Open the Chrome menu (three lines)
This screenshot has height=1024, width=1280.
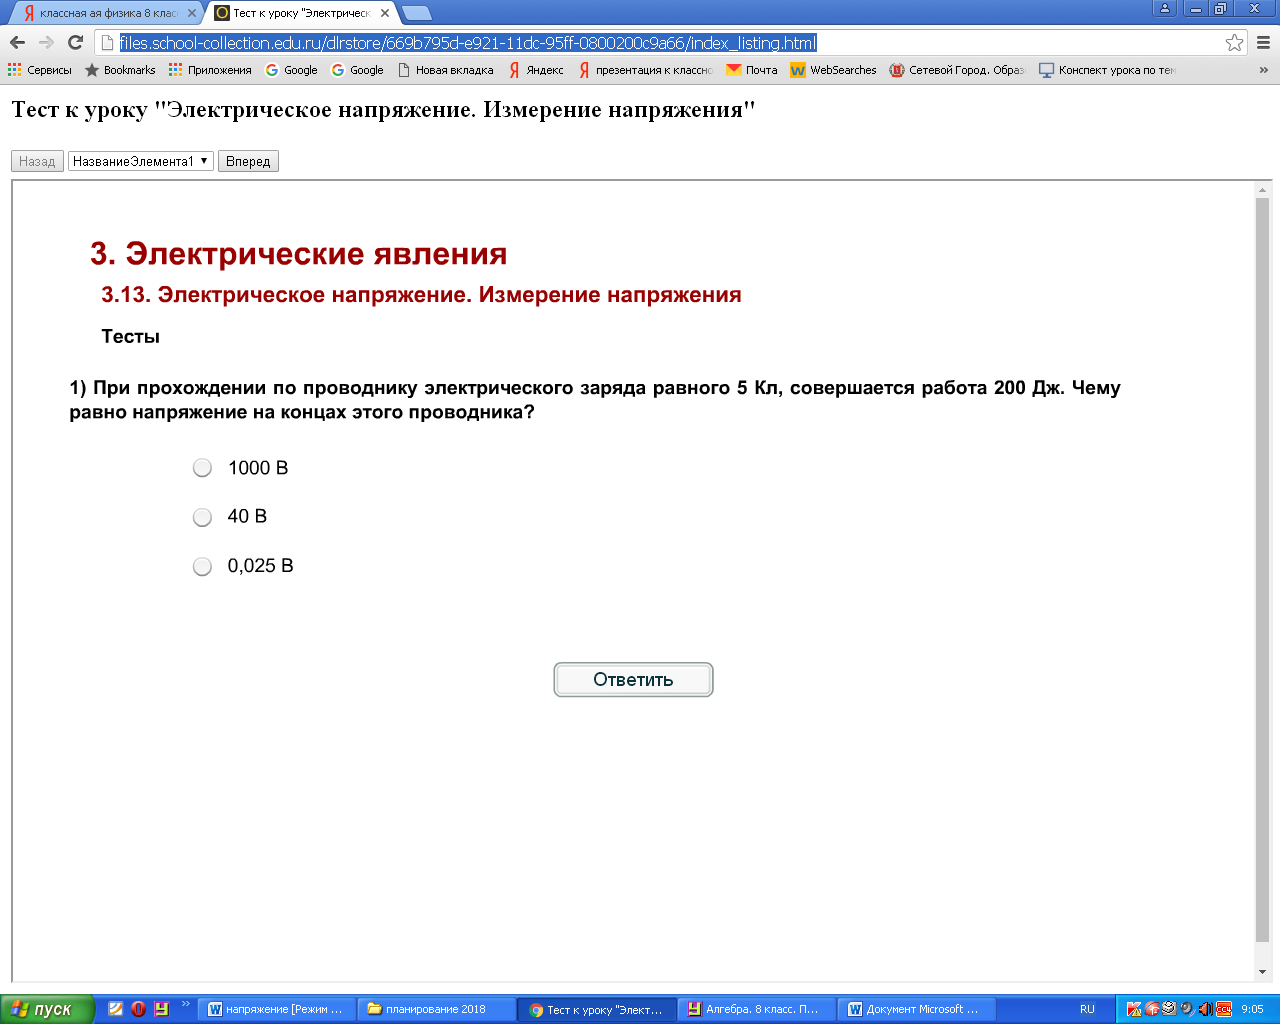click(x=1263, y=42)
